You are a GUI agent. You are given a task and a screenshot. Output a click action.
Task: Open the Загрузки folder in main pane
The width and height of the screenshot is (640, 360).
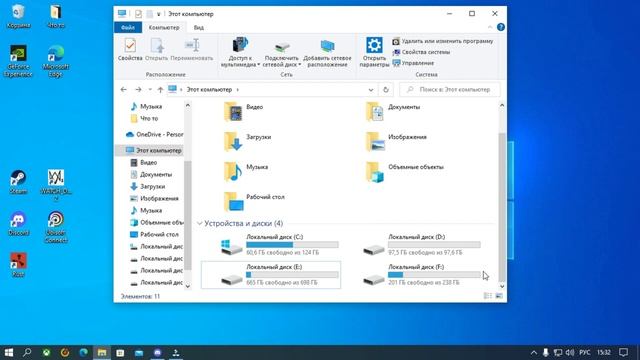point(247,141)
